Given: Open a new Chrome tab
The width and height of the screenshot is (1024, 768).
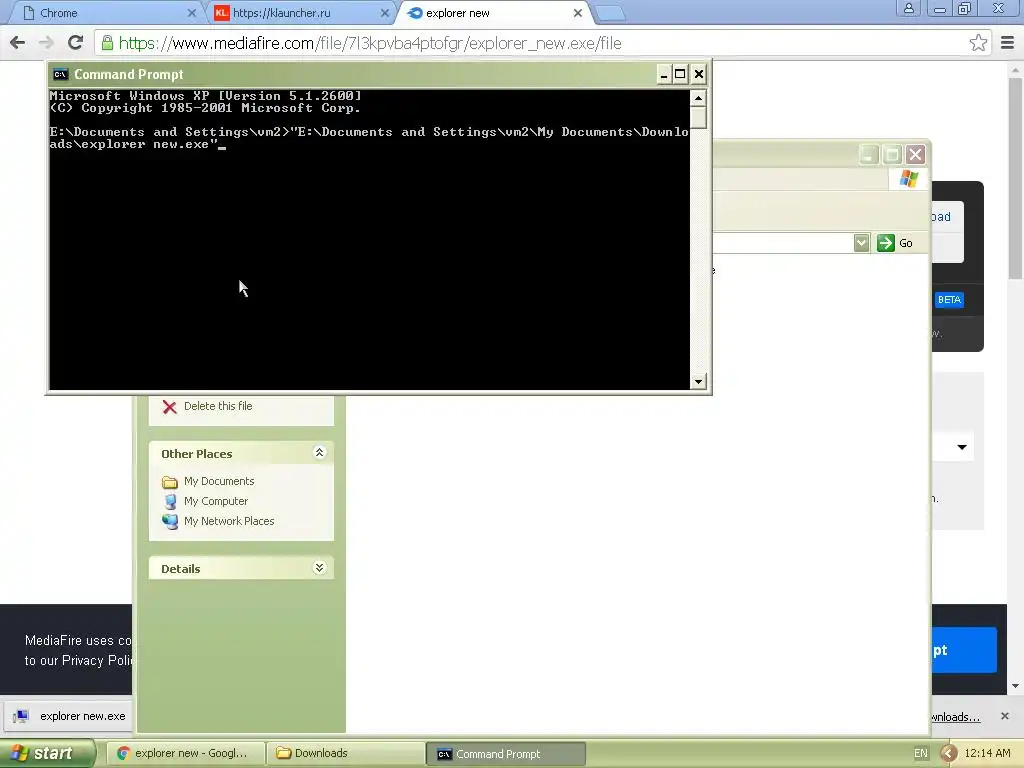Looking at the screenshot, I should pyautogui.click(x=610, y=13).
